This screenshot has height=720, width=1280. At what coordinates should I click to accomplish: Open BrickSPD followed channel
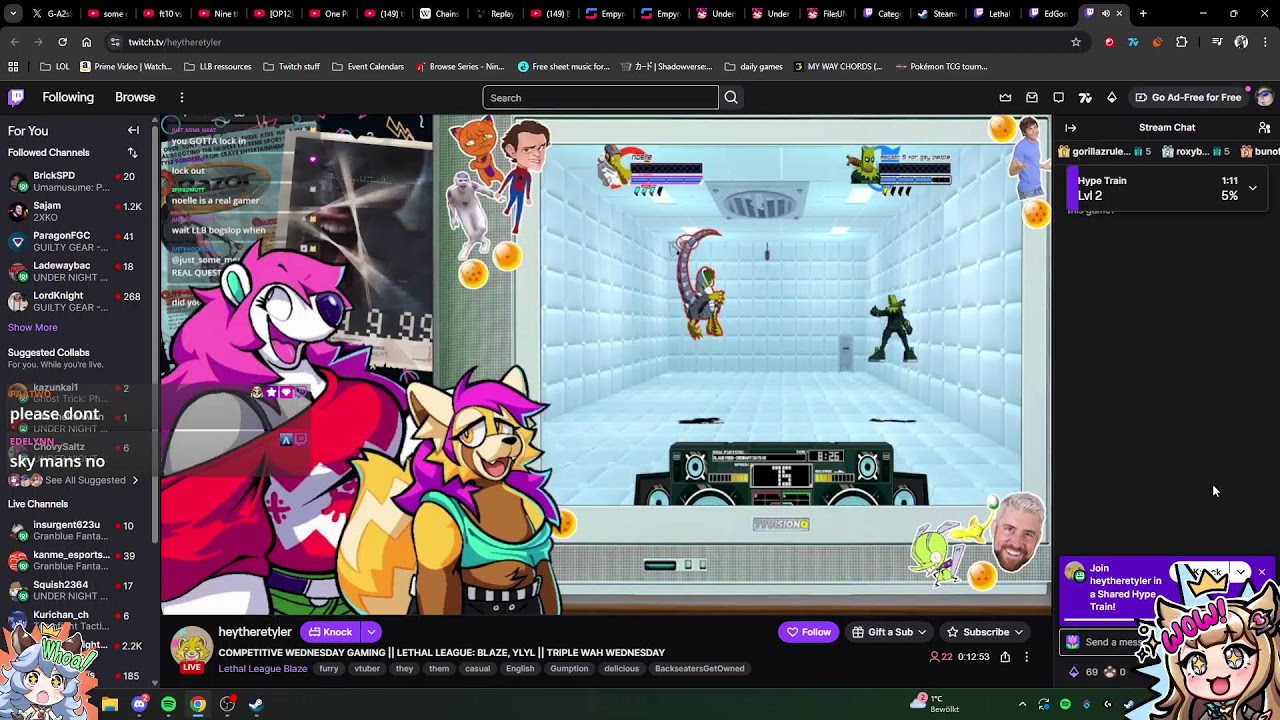(80, 181)
